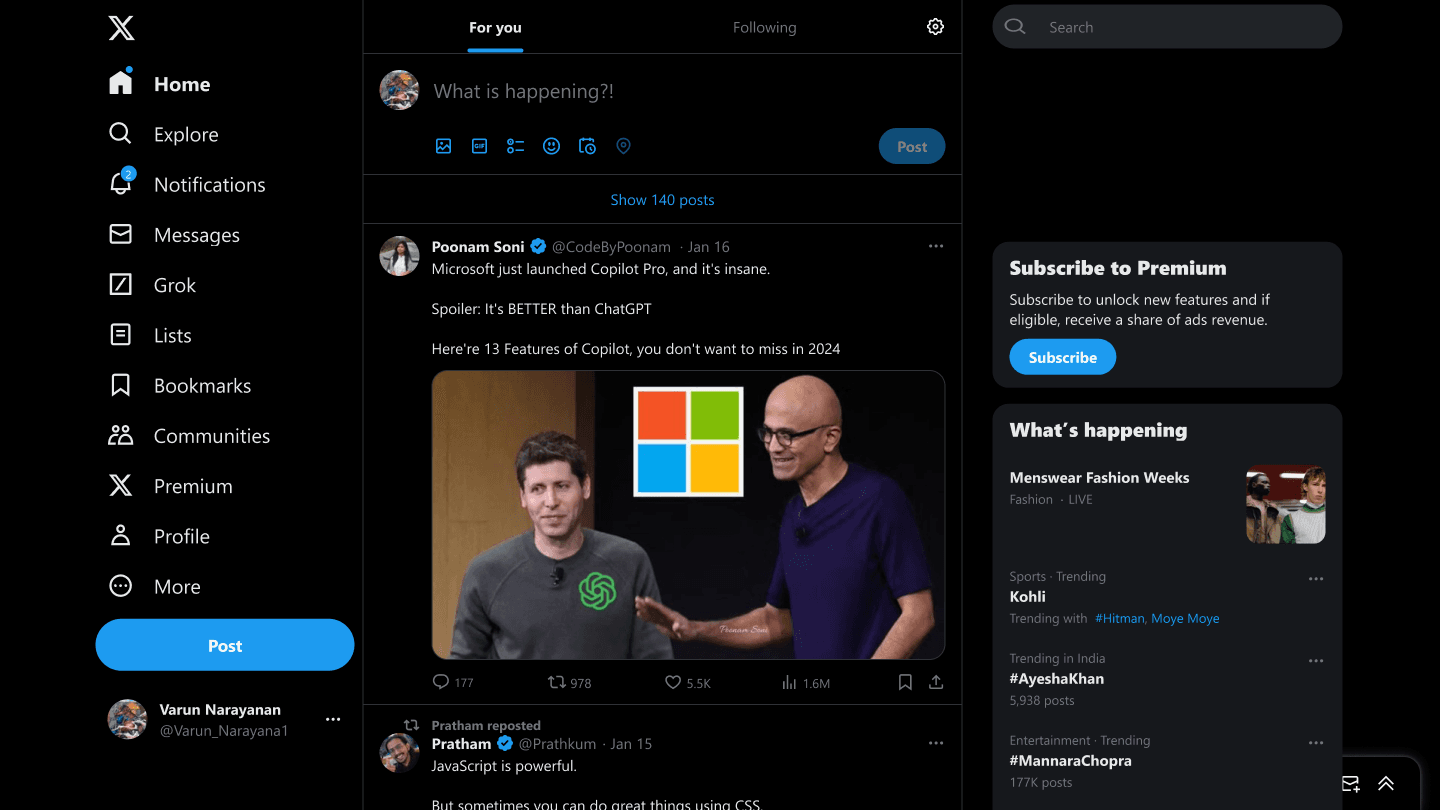Repost Poonam Soni's Copilot post
The height and width of the screenshot is (810, 1440).
coord(557,682)
